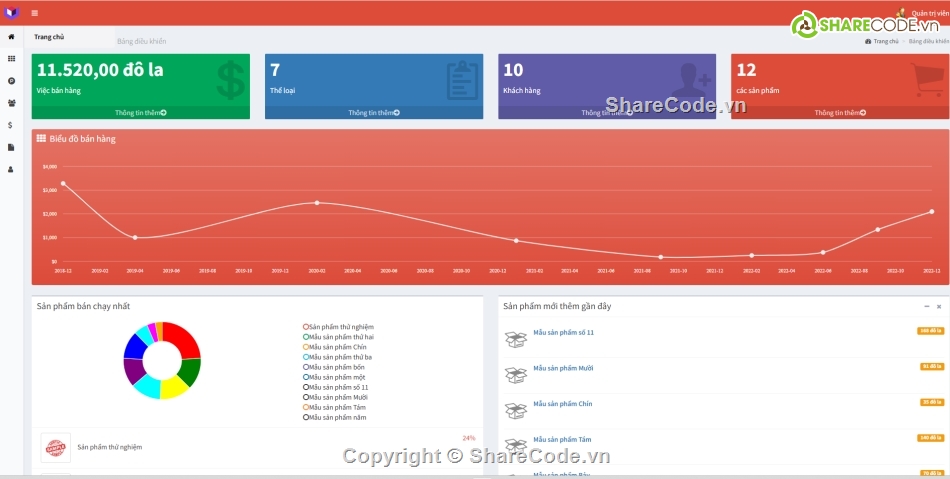Screen dimensions: 950x479
Task: Click 'Thông tin thêm' on the products card
Action: [839, 113]
